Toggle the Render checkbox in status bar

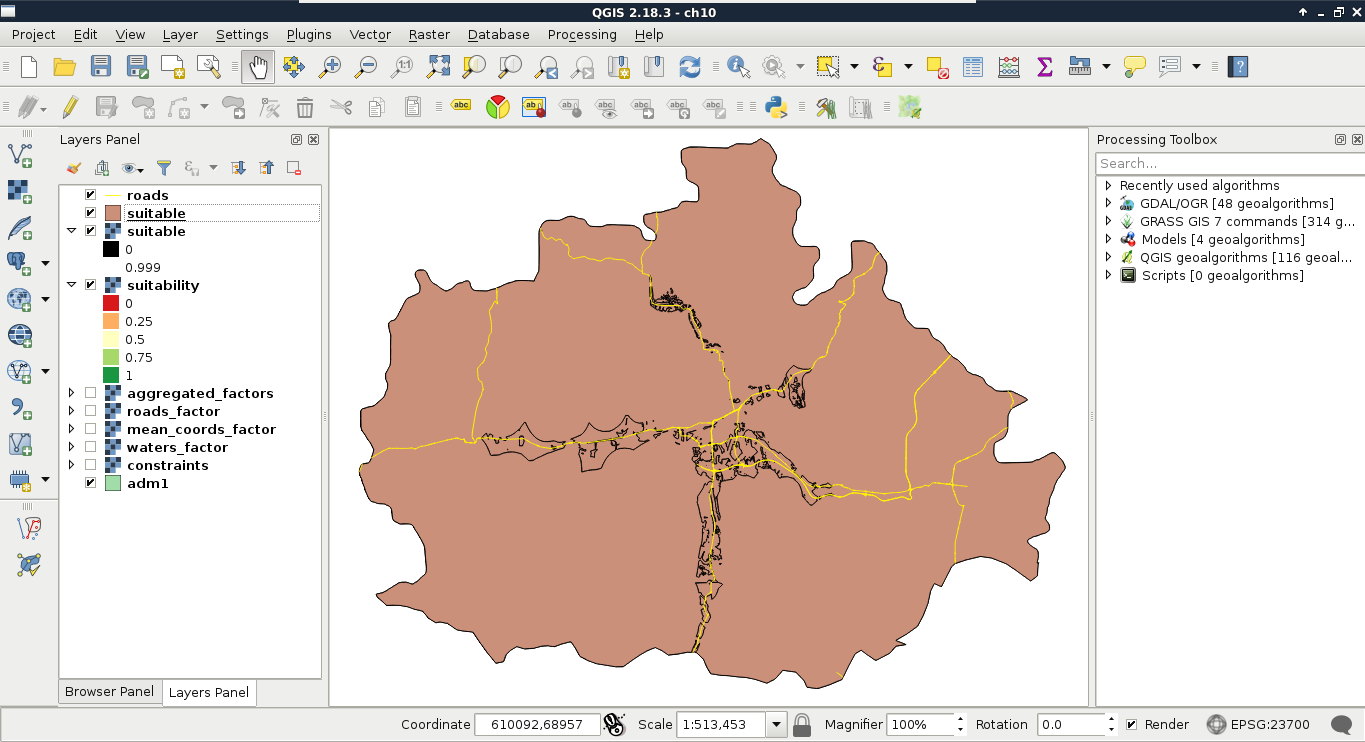[x=1131, y=725]
